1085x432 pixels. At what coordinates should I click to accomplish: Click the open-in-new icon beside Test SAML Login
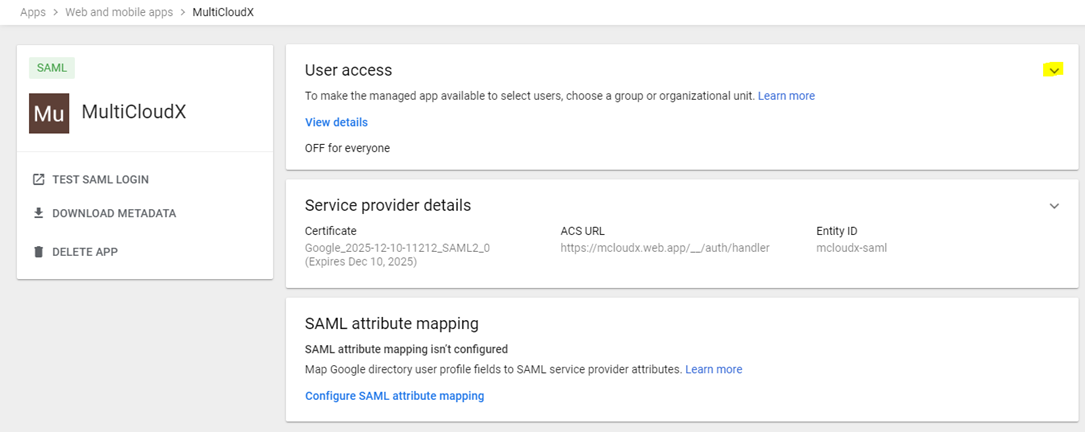coord(39,179)
